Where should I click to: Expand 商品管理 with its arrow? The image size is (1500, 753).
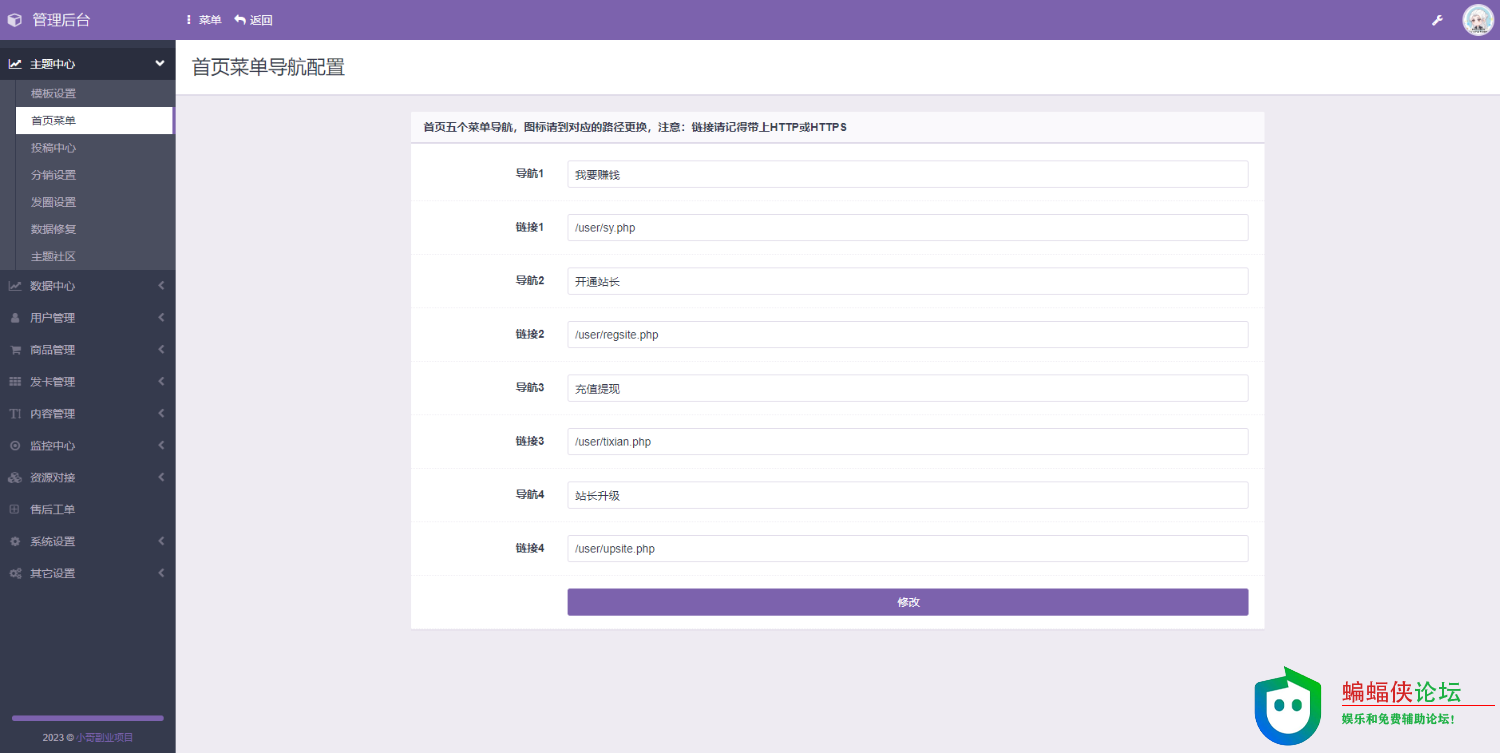[161, 350]
